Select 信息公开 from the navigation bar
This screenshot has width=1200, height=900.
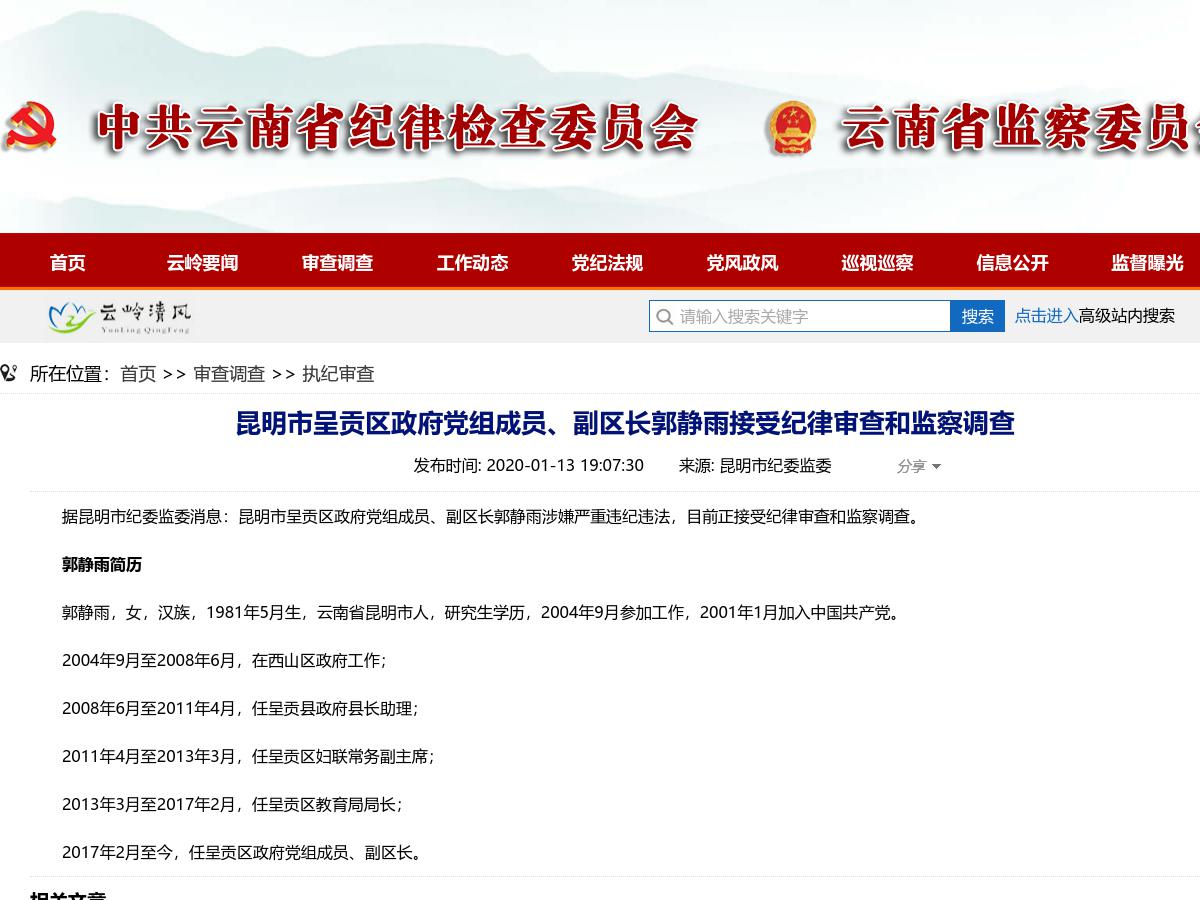(1012, 263)
